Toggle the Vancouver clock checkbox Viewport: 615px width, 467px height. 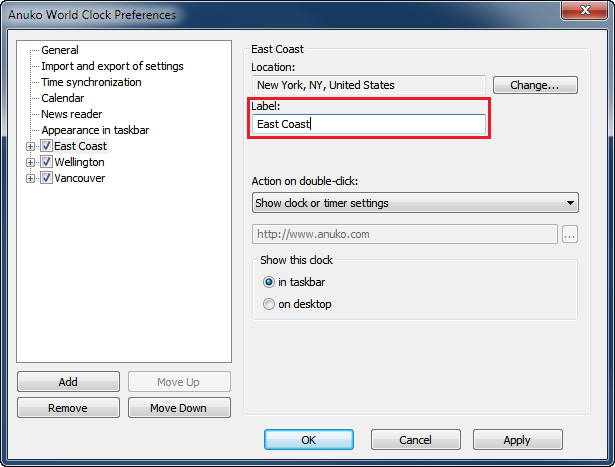point(46,178)
